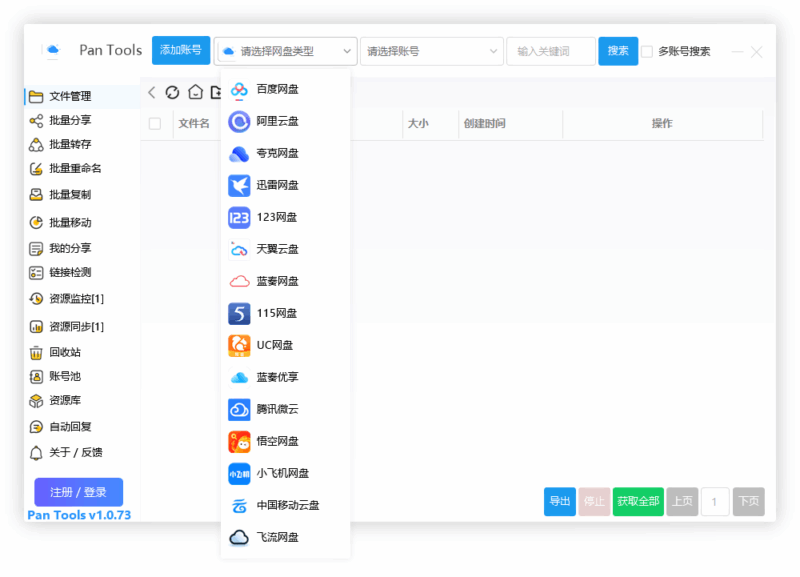Click the 回收站 trash icon

click(x=36, y=353)
